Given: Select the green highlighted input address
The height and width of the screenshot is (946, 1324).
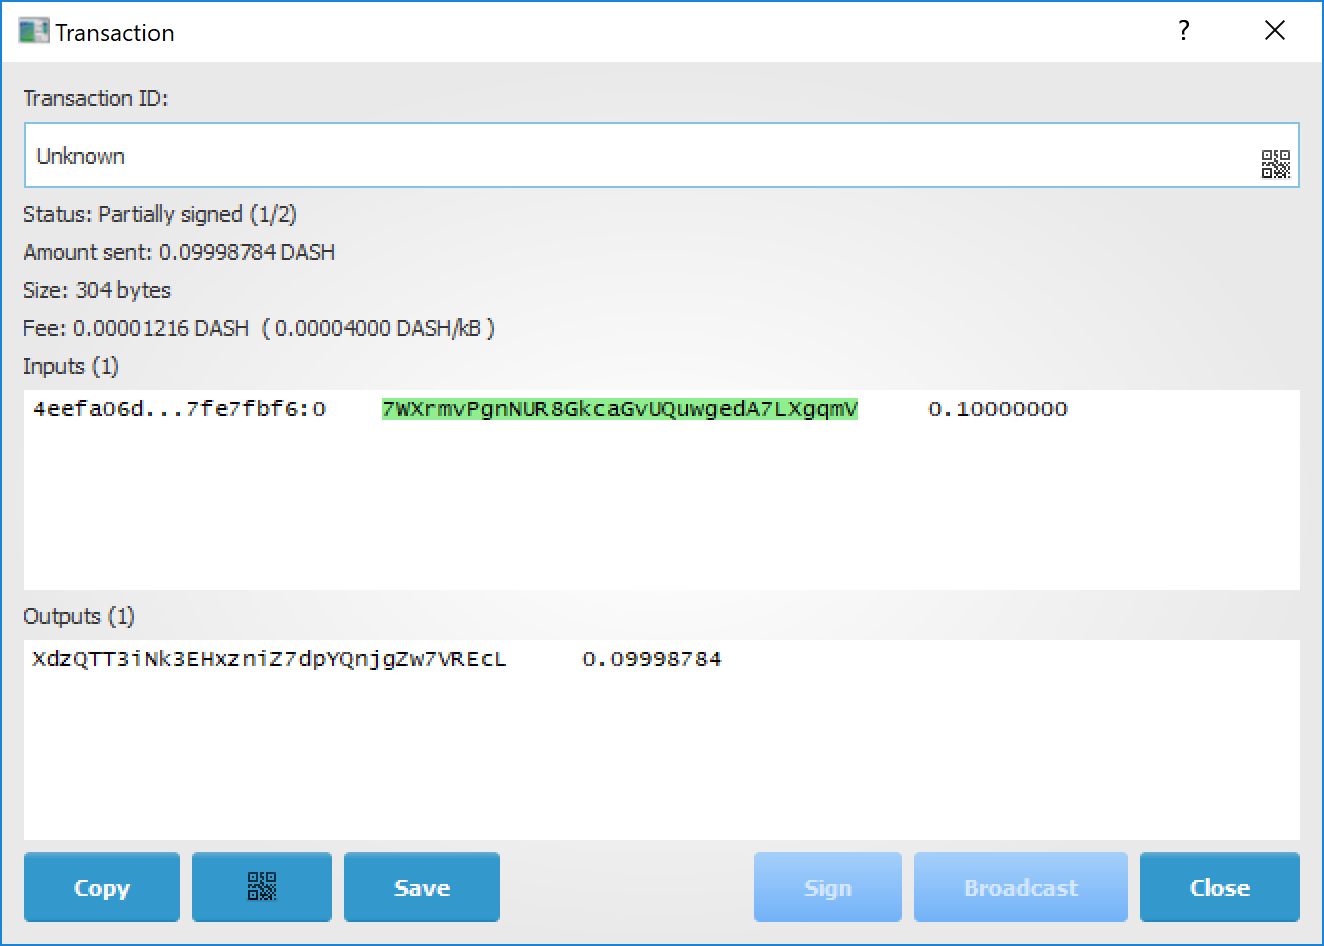Looking at the screenshot, I should coord(619,409).
